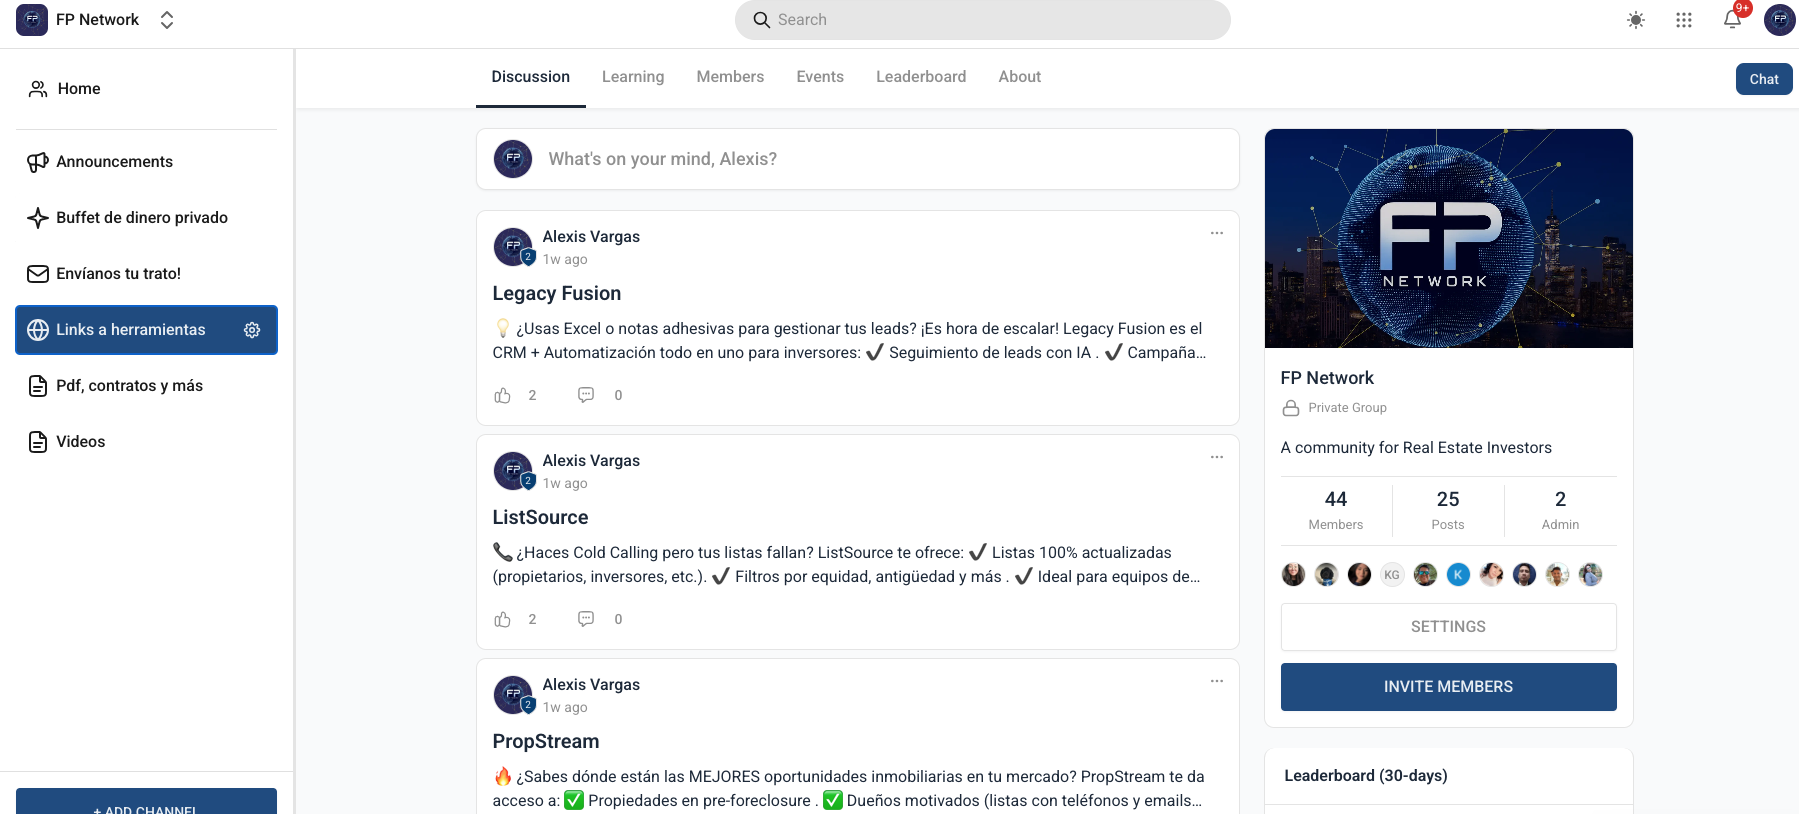
Task: Switch to the Events tab
Action: [x=820, y=77]
